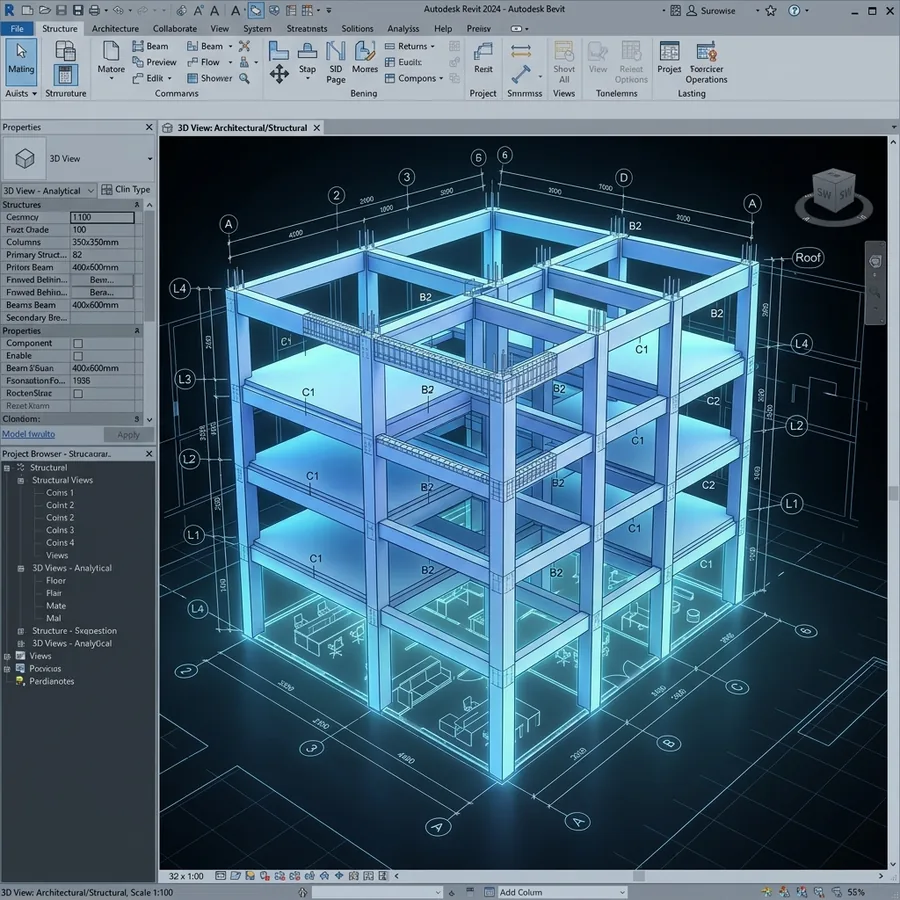The image size is (900, 900).
Task: Open the 3D View - Analytical dropdown
Action: pos(48,191)
